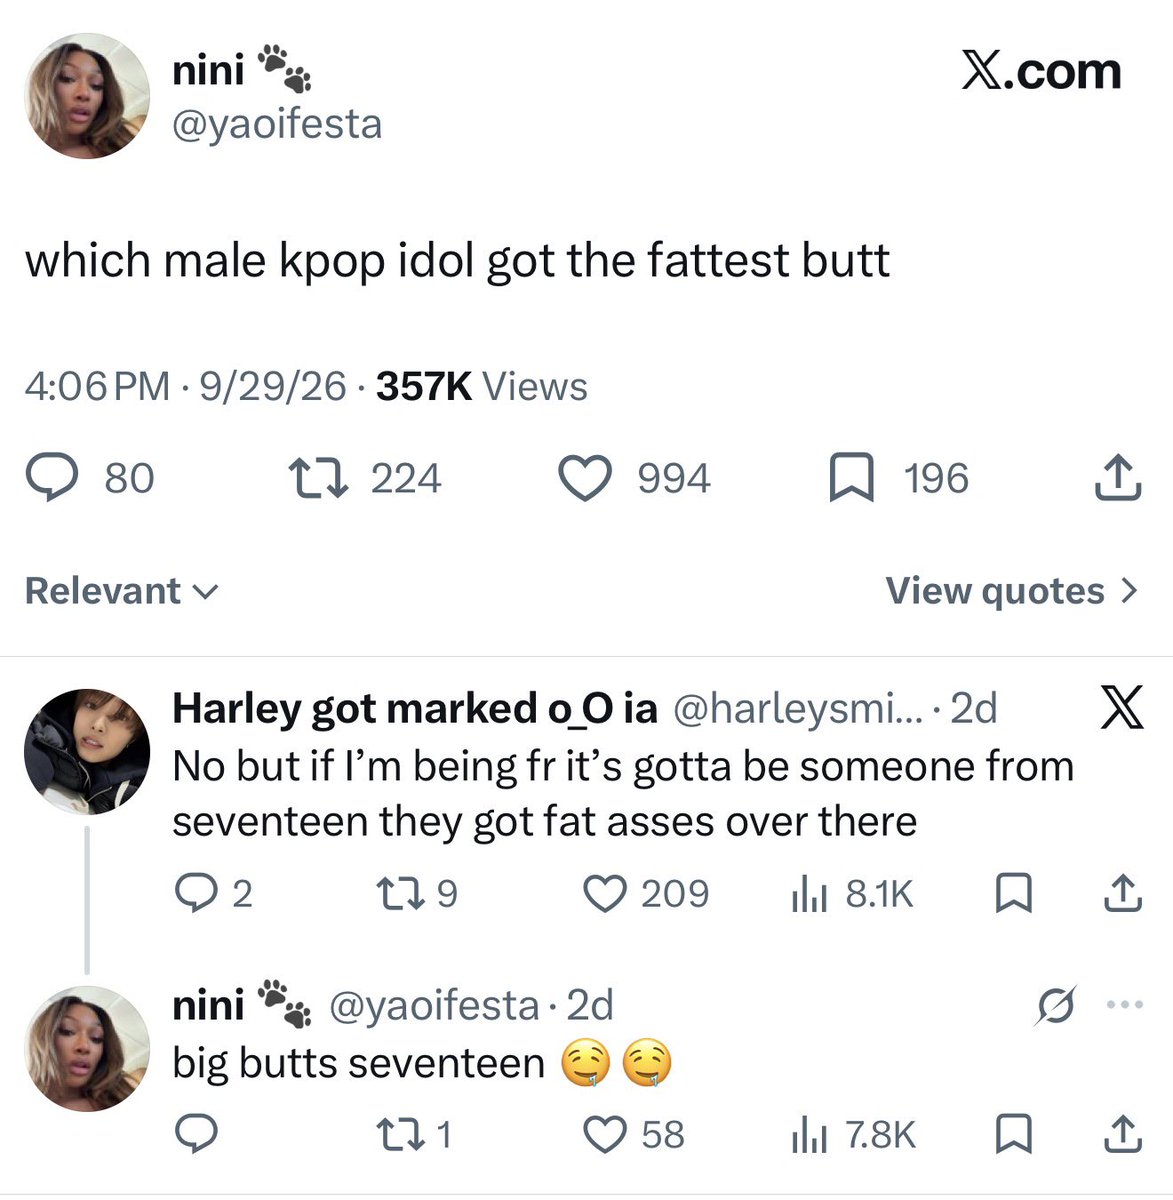1173x1200 pixels.
Task: Like Harley's reply with 209 likes
Action: tap(646, 893)
